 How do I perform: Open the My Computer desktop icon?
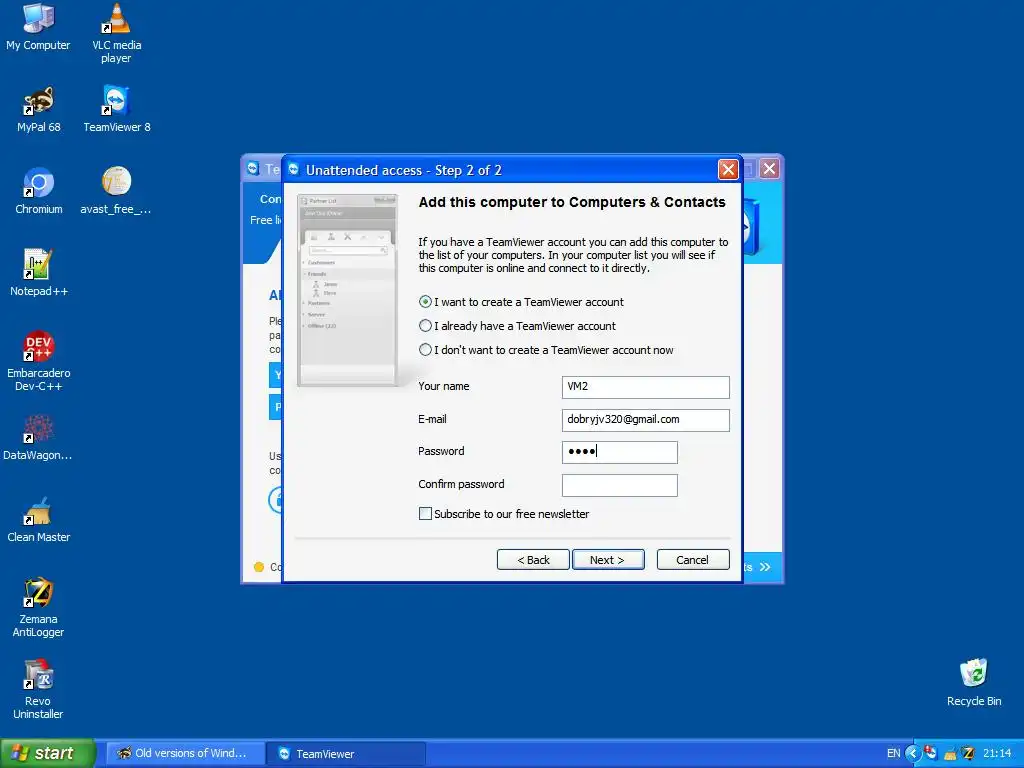pos(38,26)
